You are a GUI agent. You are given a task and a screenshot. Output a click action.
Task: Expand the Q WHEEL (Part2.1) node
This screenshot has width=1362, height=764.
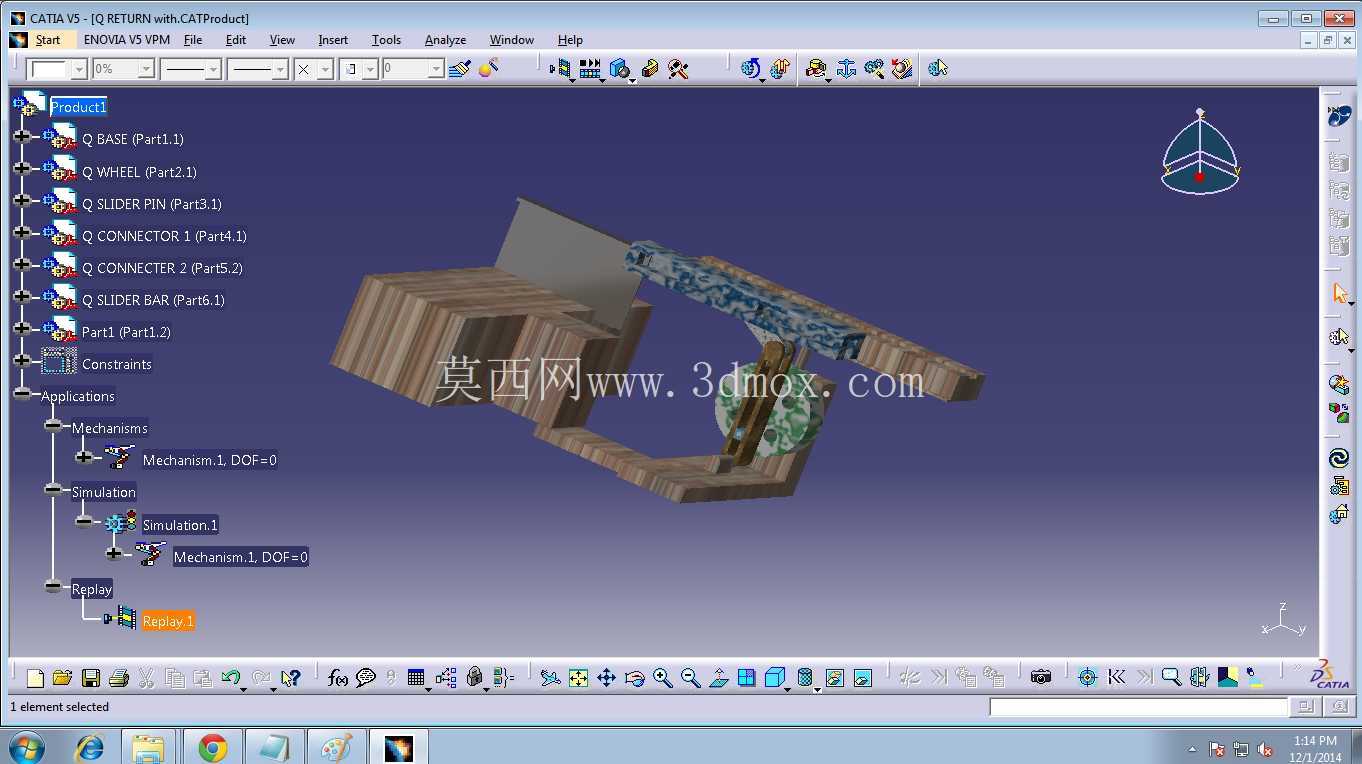[22, 168]
